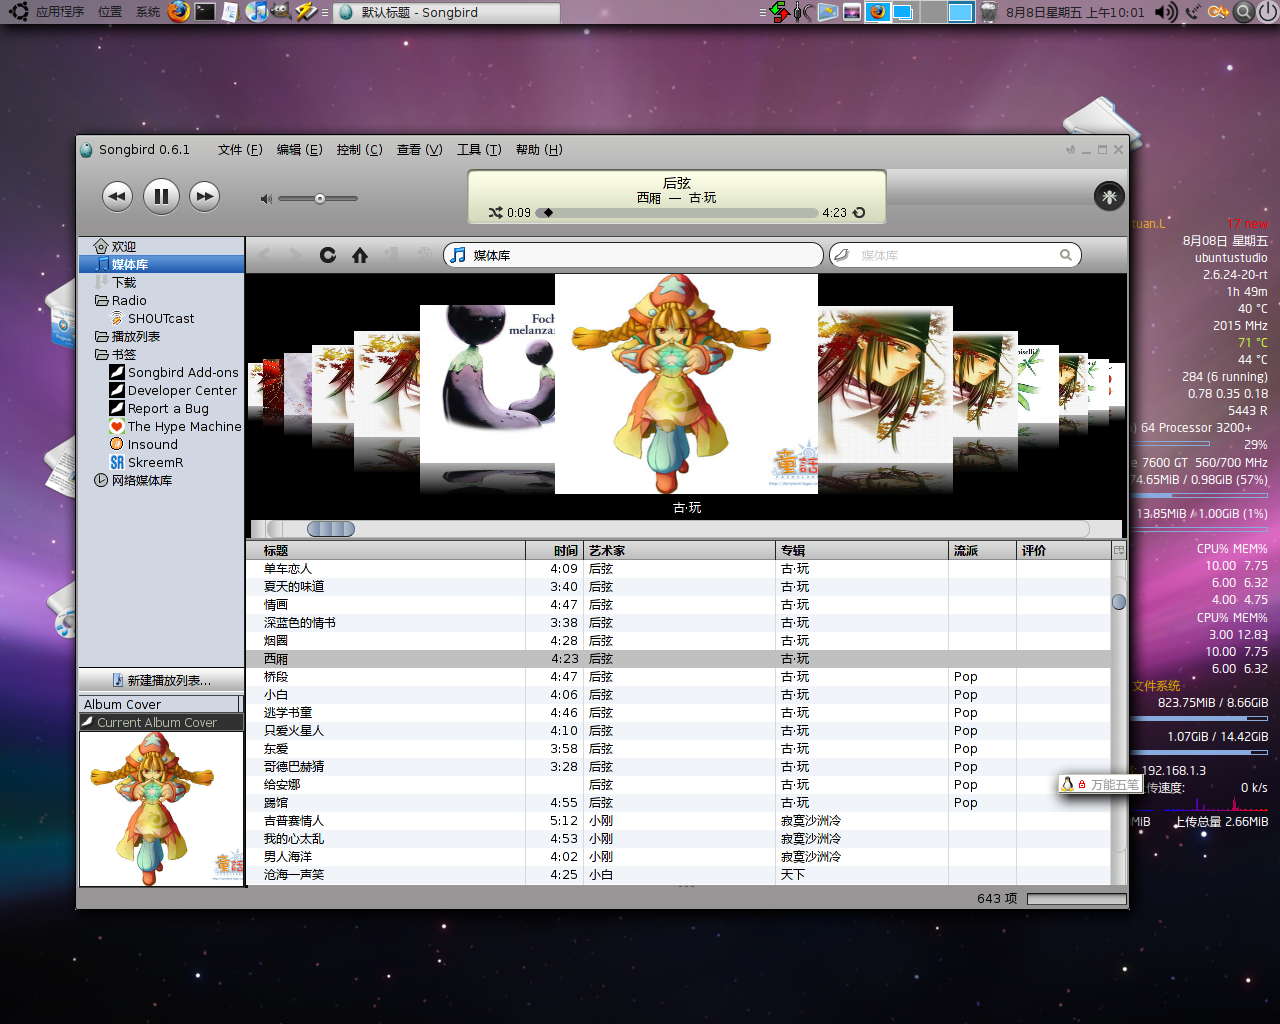Viewport: 1280px width, 1024px height.
Task: Select the song 吉普赛情人
Action: [679, 821]
